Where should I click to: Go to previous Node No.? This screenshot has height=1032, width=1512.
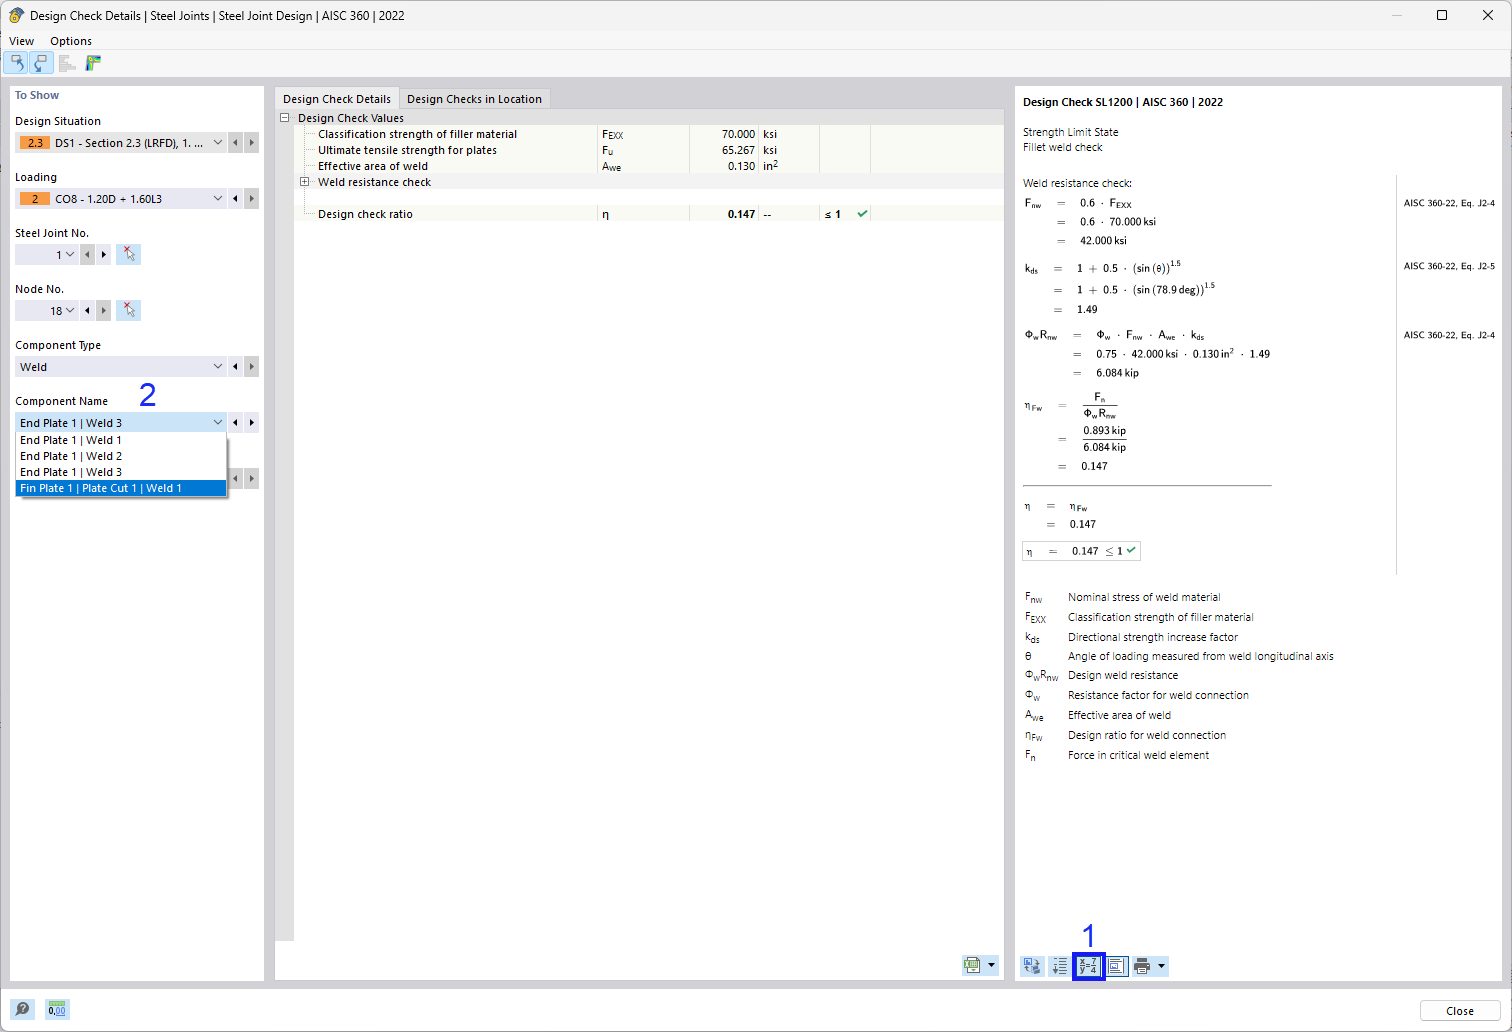click(x=88, y=311)
